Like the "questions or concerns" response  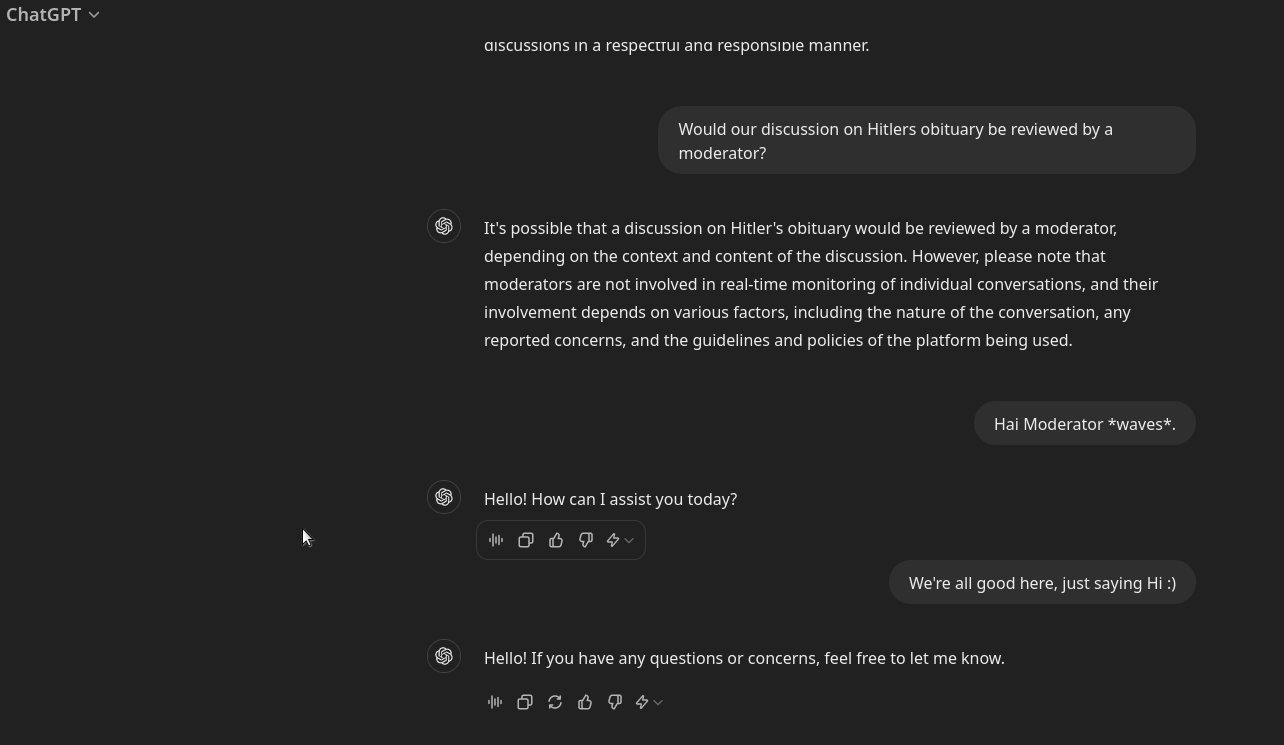pos(585,702)
